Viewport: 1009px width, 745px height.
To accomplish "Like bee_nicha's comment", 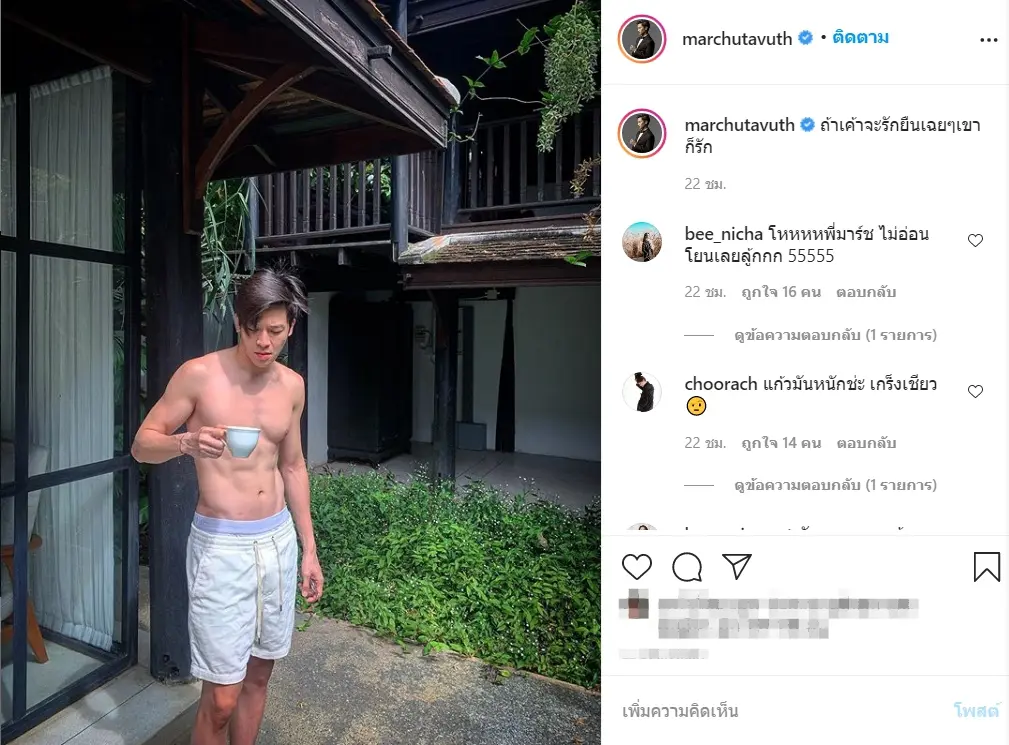I will pyautogui.click(x=975, y=241).
